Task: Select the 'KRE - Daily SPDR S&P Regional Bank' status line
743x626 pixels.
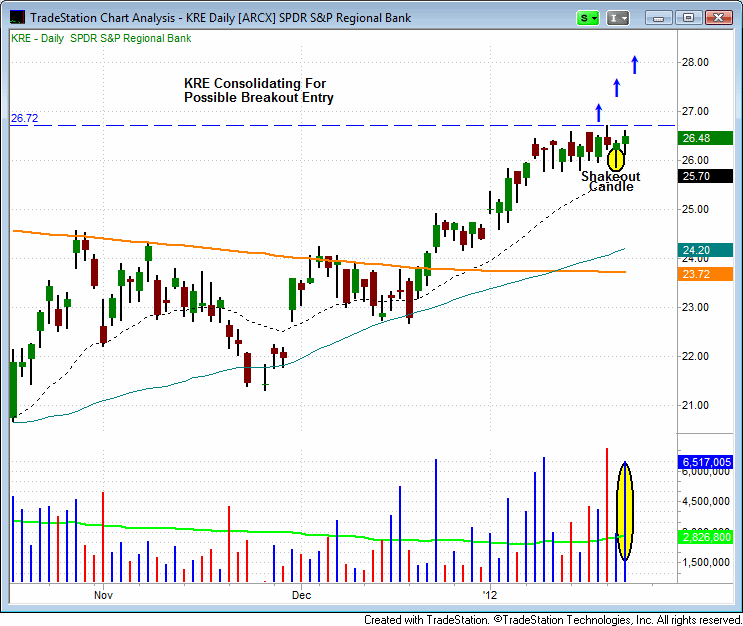Action: coord(101,38)
